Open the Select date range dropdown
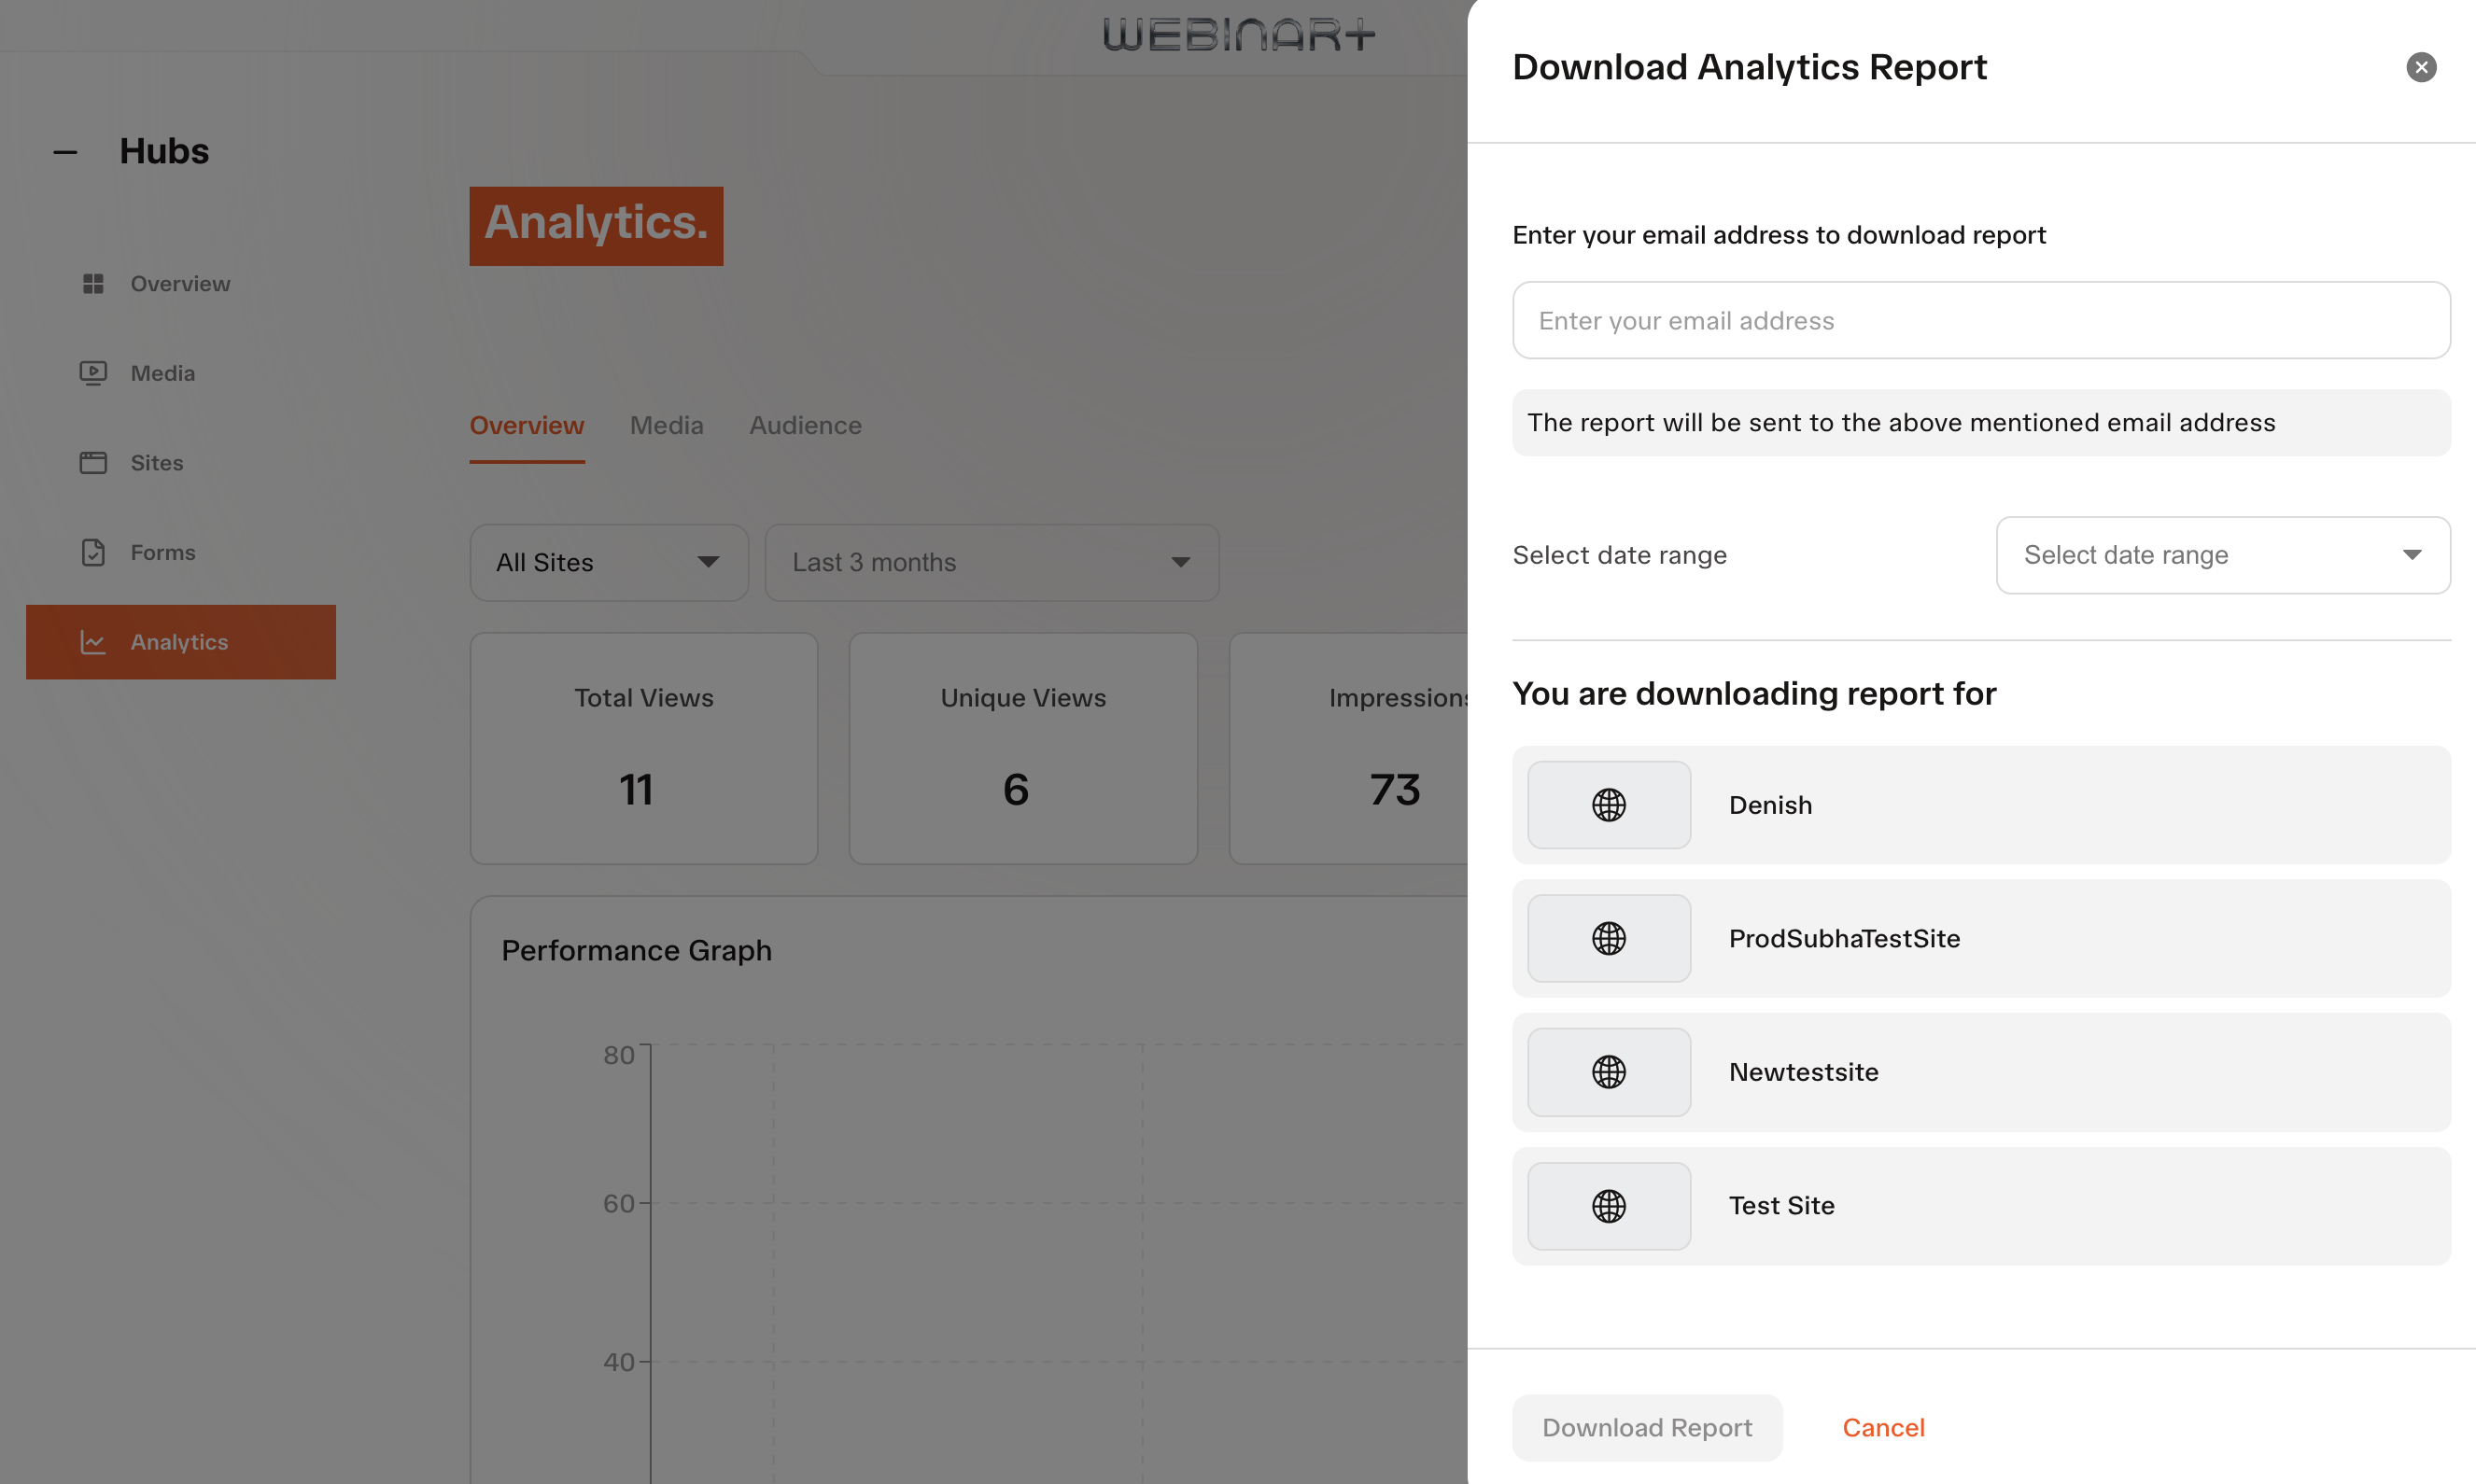This screenshot has height=1484, width=2476. (x=2223, y=555)
